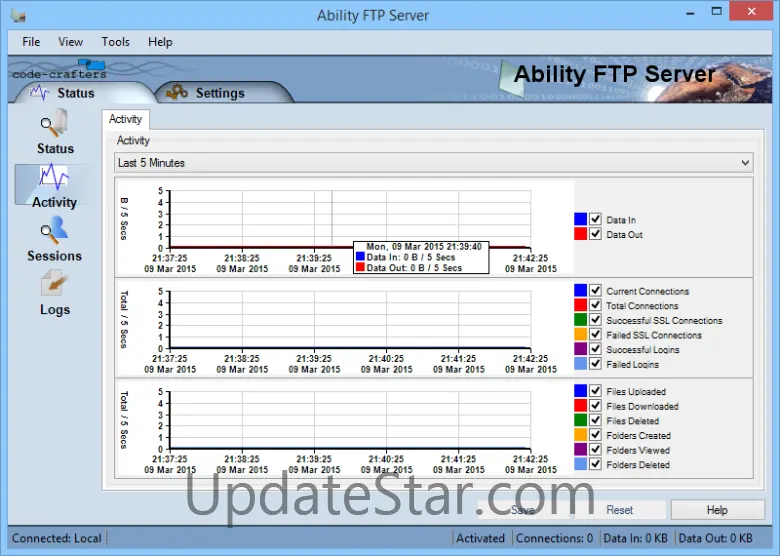Maximize the Ability FTP Server window

716,11
